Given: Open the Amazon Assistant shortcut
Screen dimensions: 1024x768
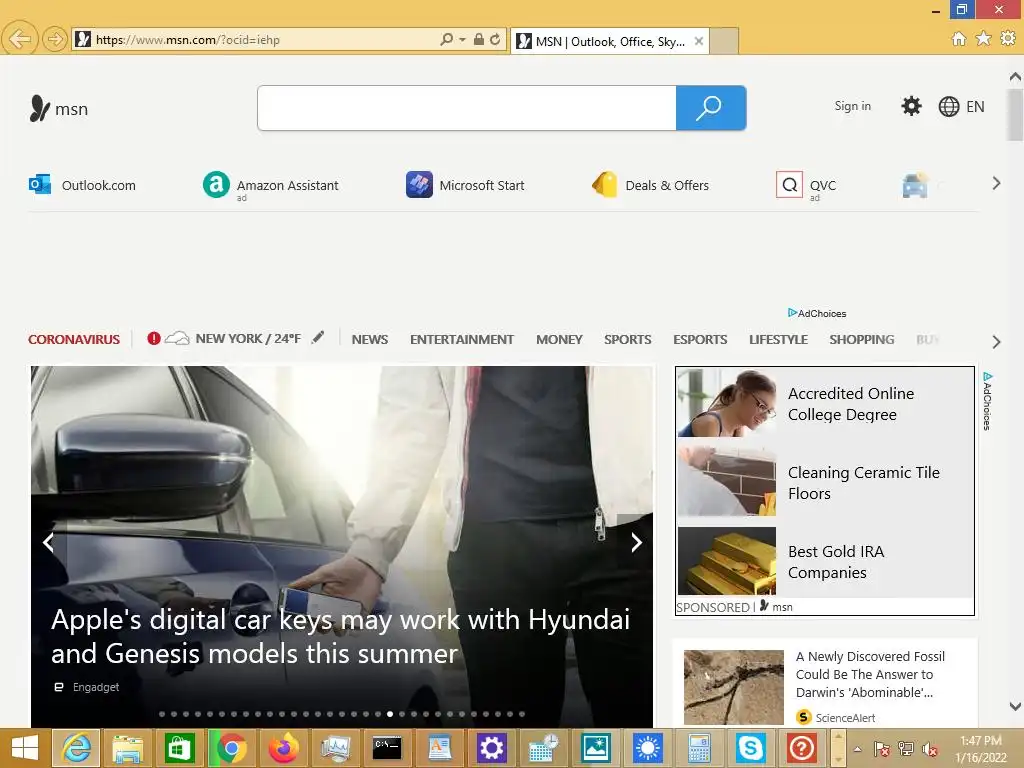Looking at the screenshot, I should click(x=271, y=185).
